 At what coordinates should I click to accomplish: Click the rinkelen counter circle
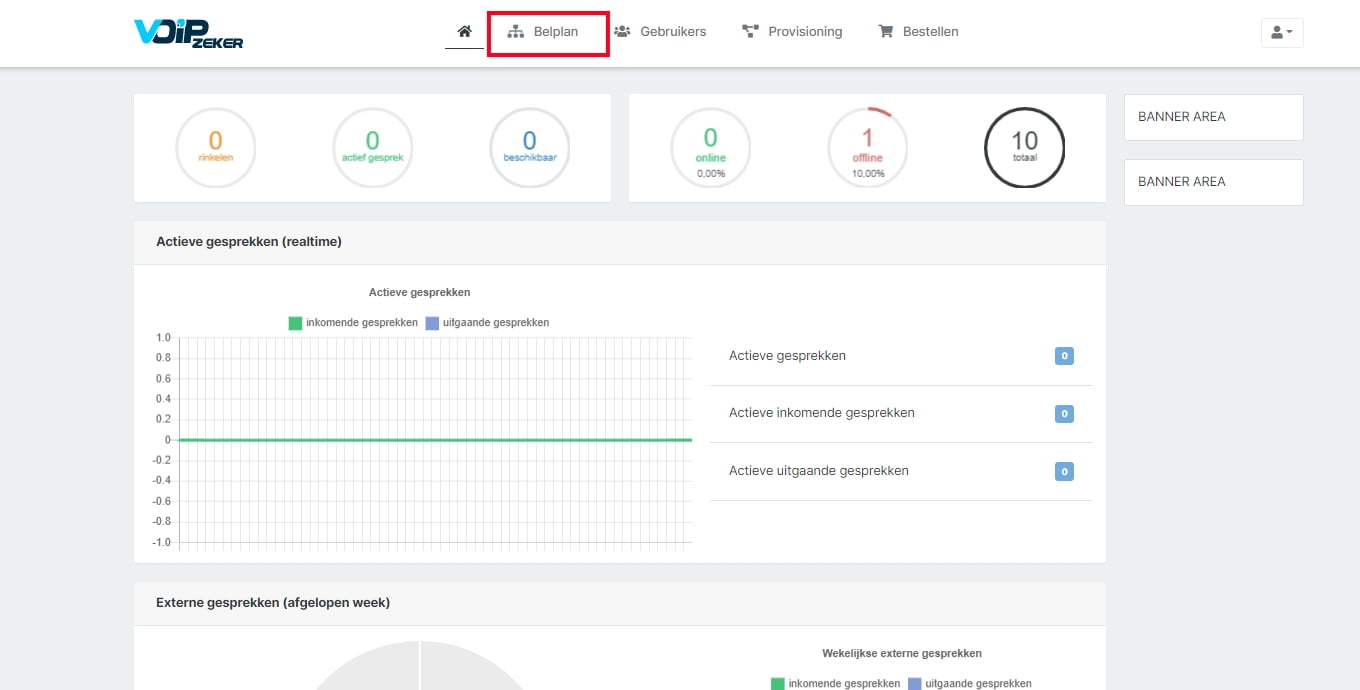pos(215,147)
